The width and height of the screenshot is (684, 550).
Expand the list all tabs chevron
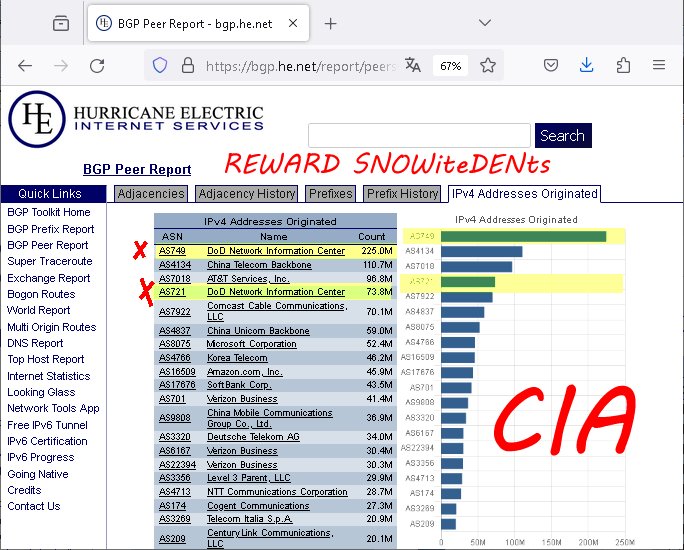point(485,23)
